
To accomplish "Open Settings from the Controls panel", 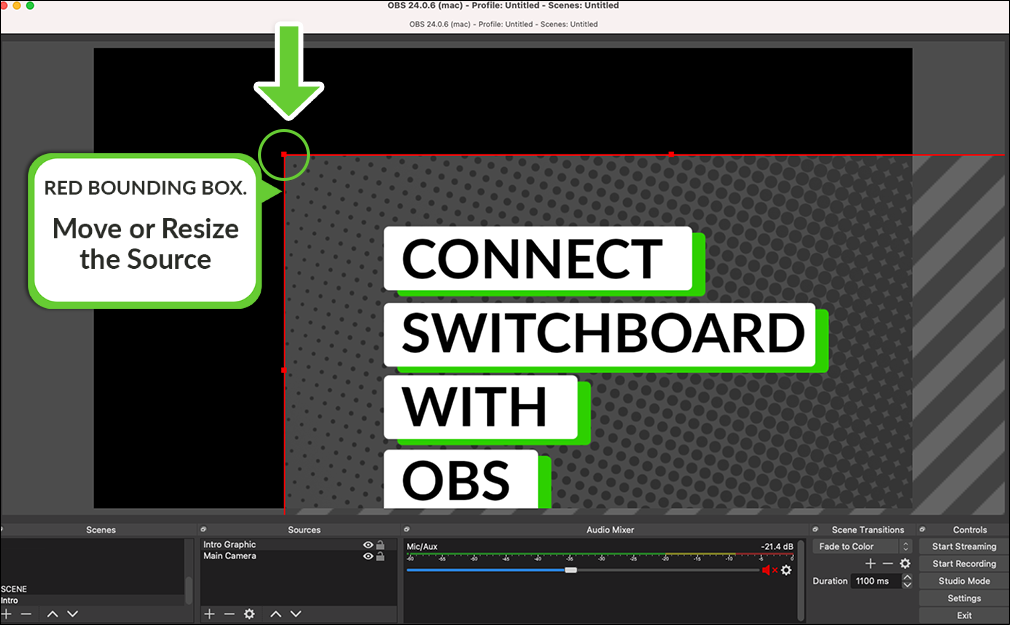I will point(964,599).
